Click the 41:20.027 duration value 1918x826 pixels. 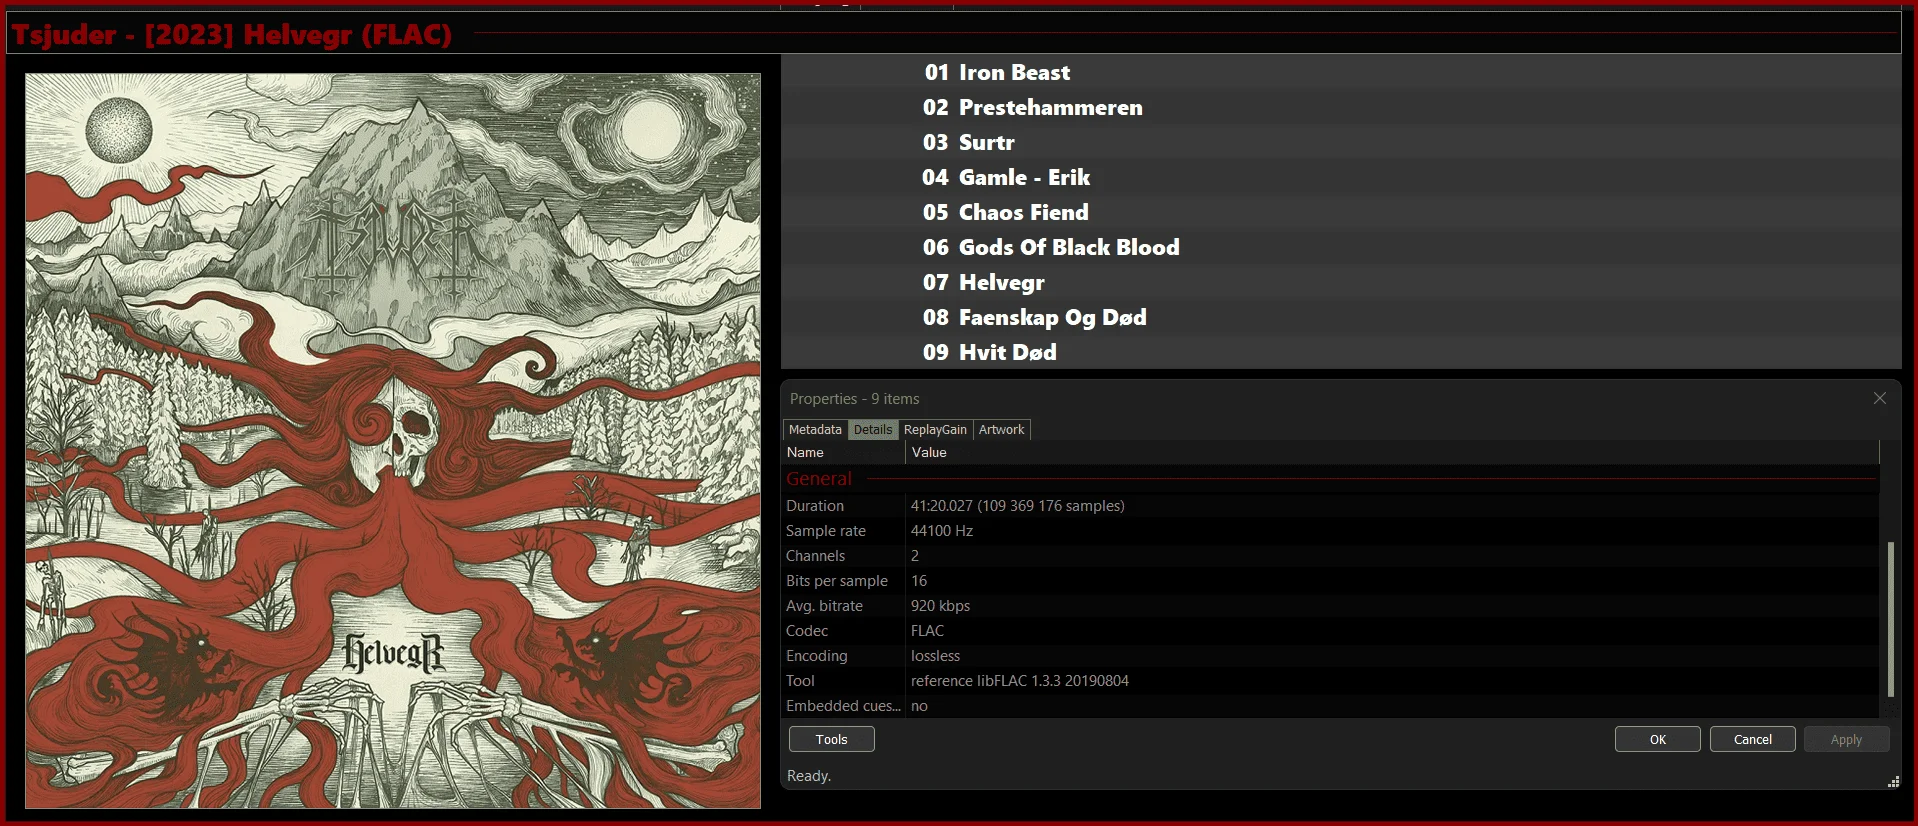click(x=1018, y=506)
